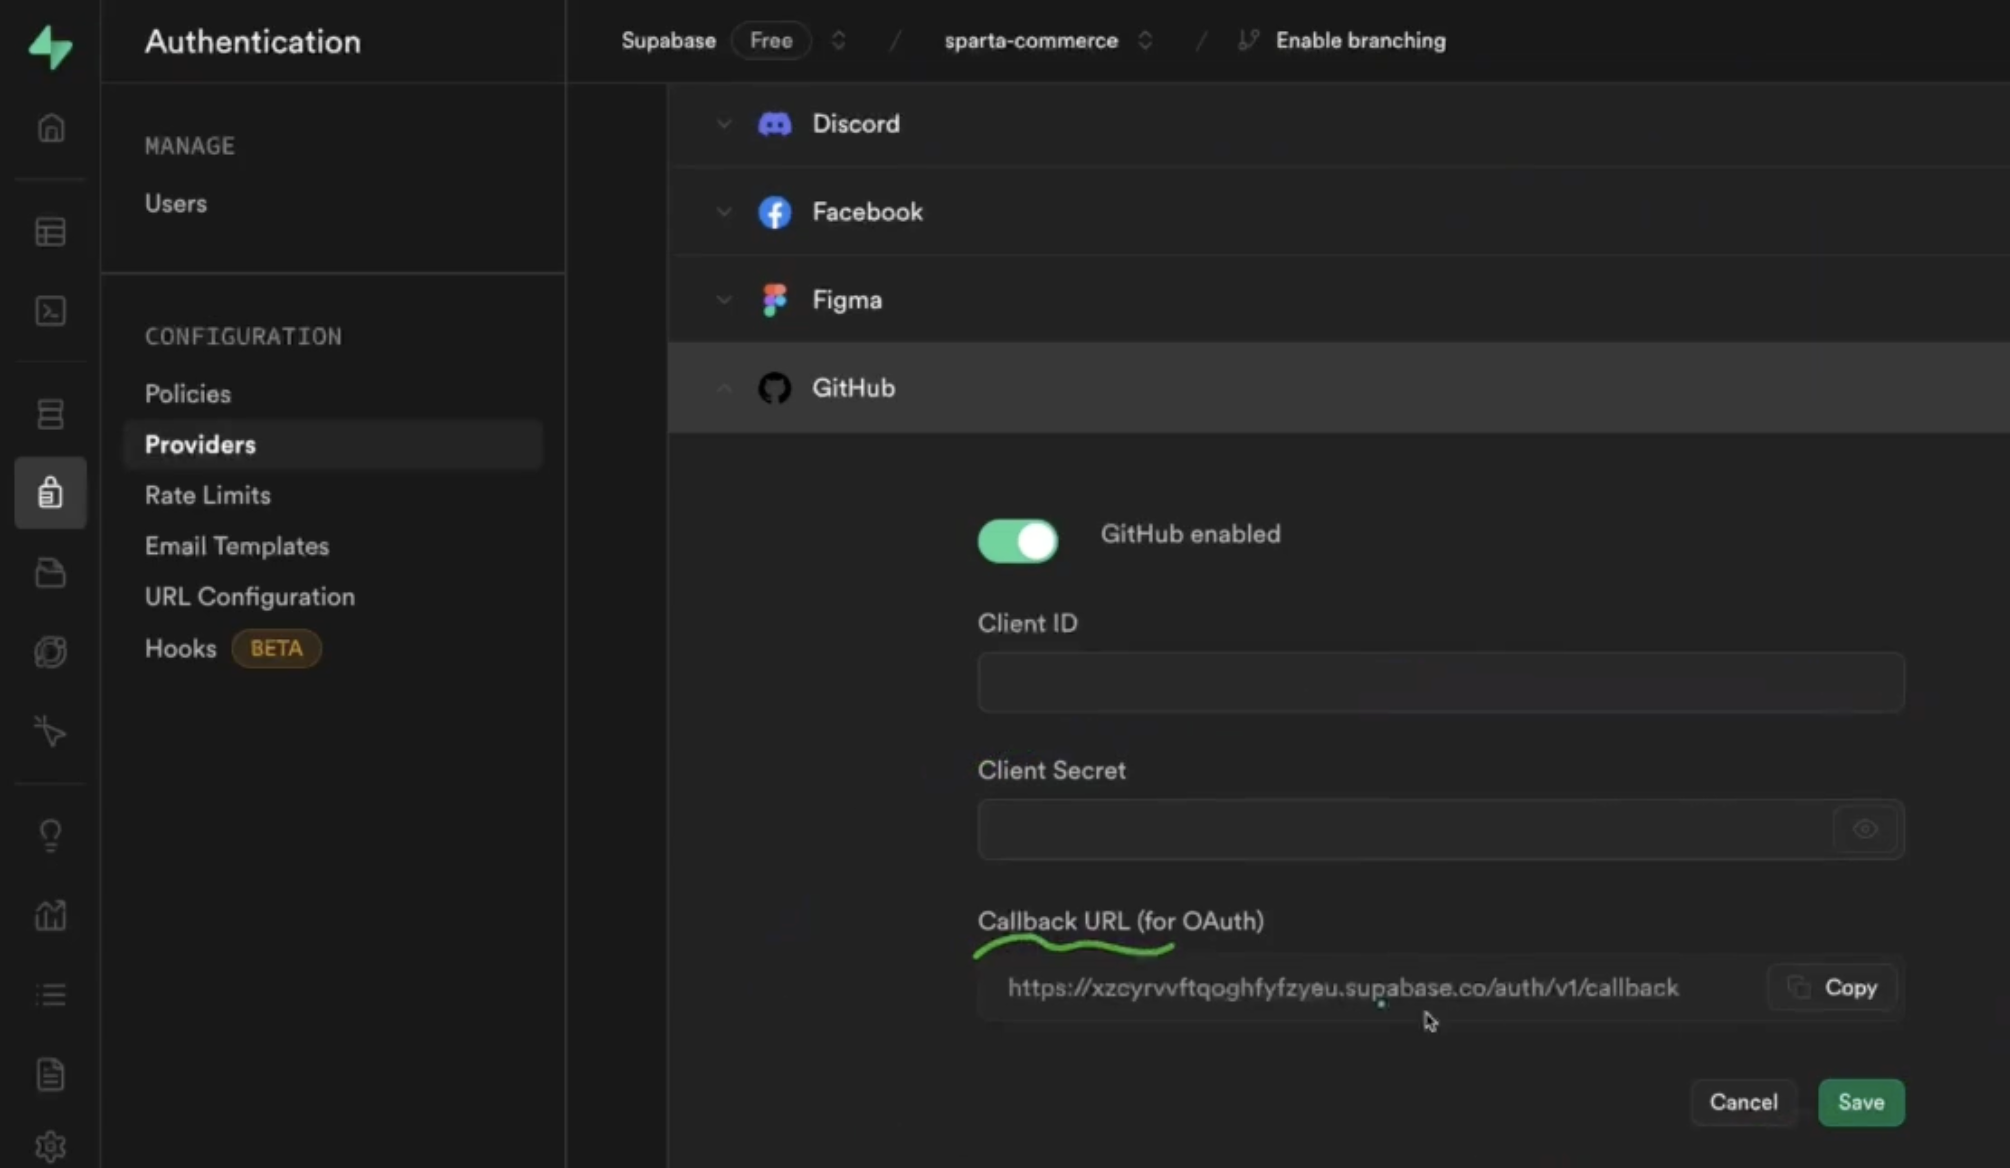The height and width of the screenshot is (1168, 2010).
Task: Collapse the GitHub provider section
Action: tap(852, 388)
